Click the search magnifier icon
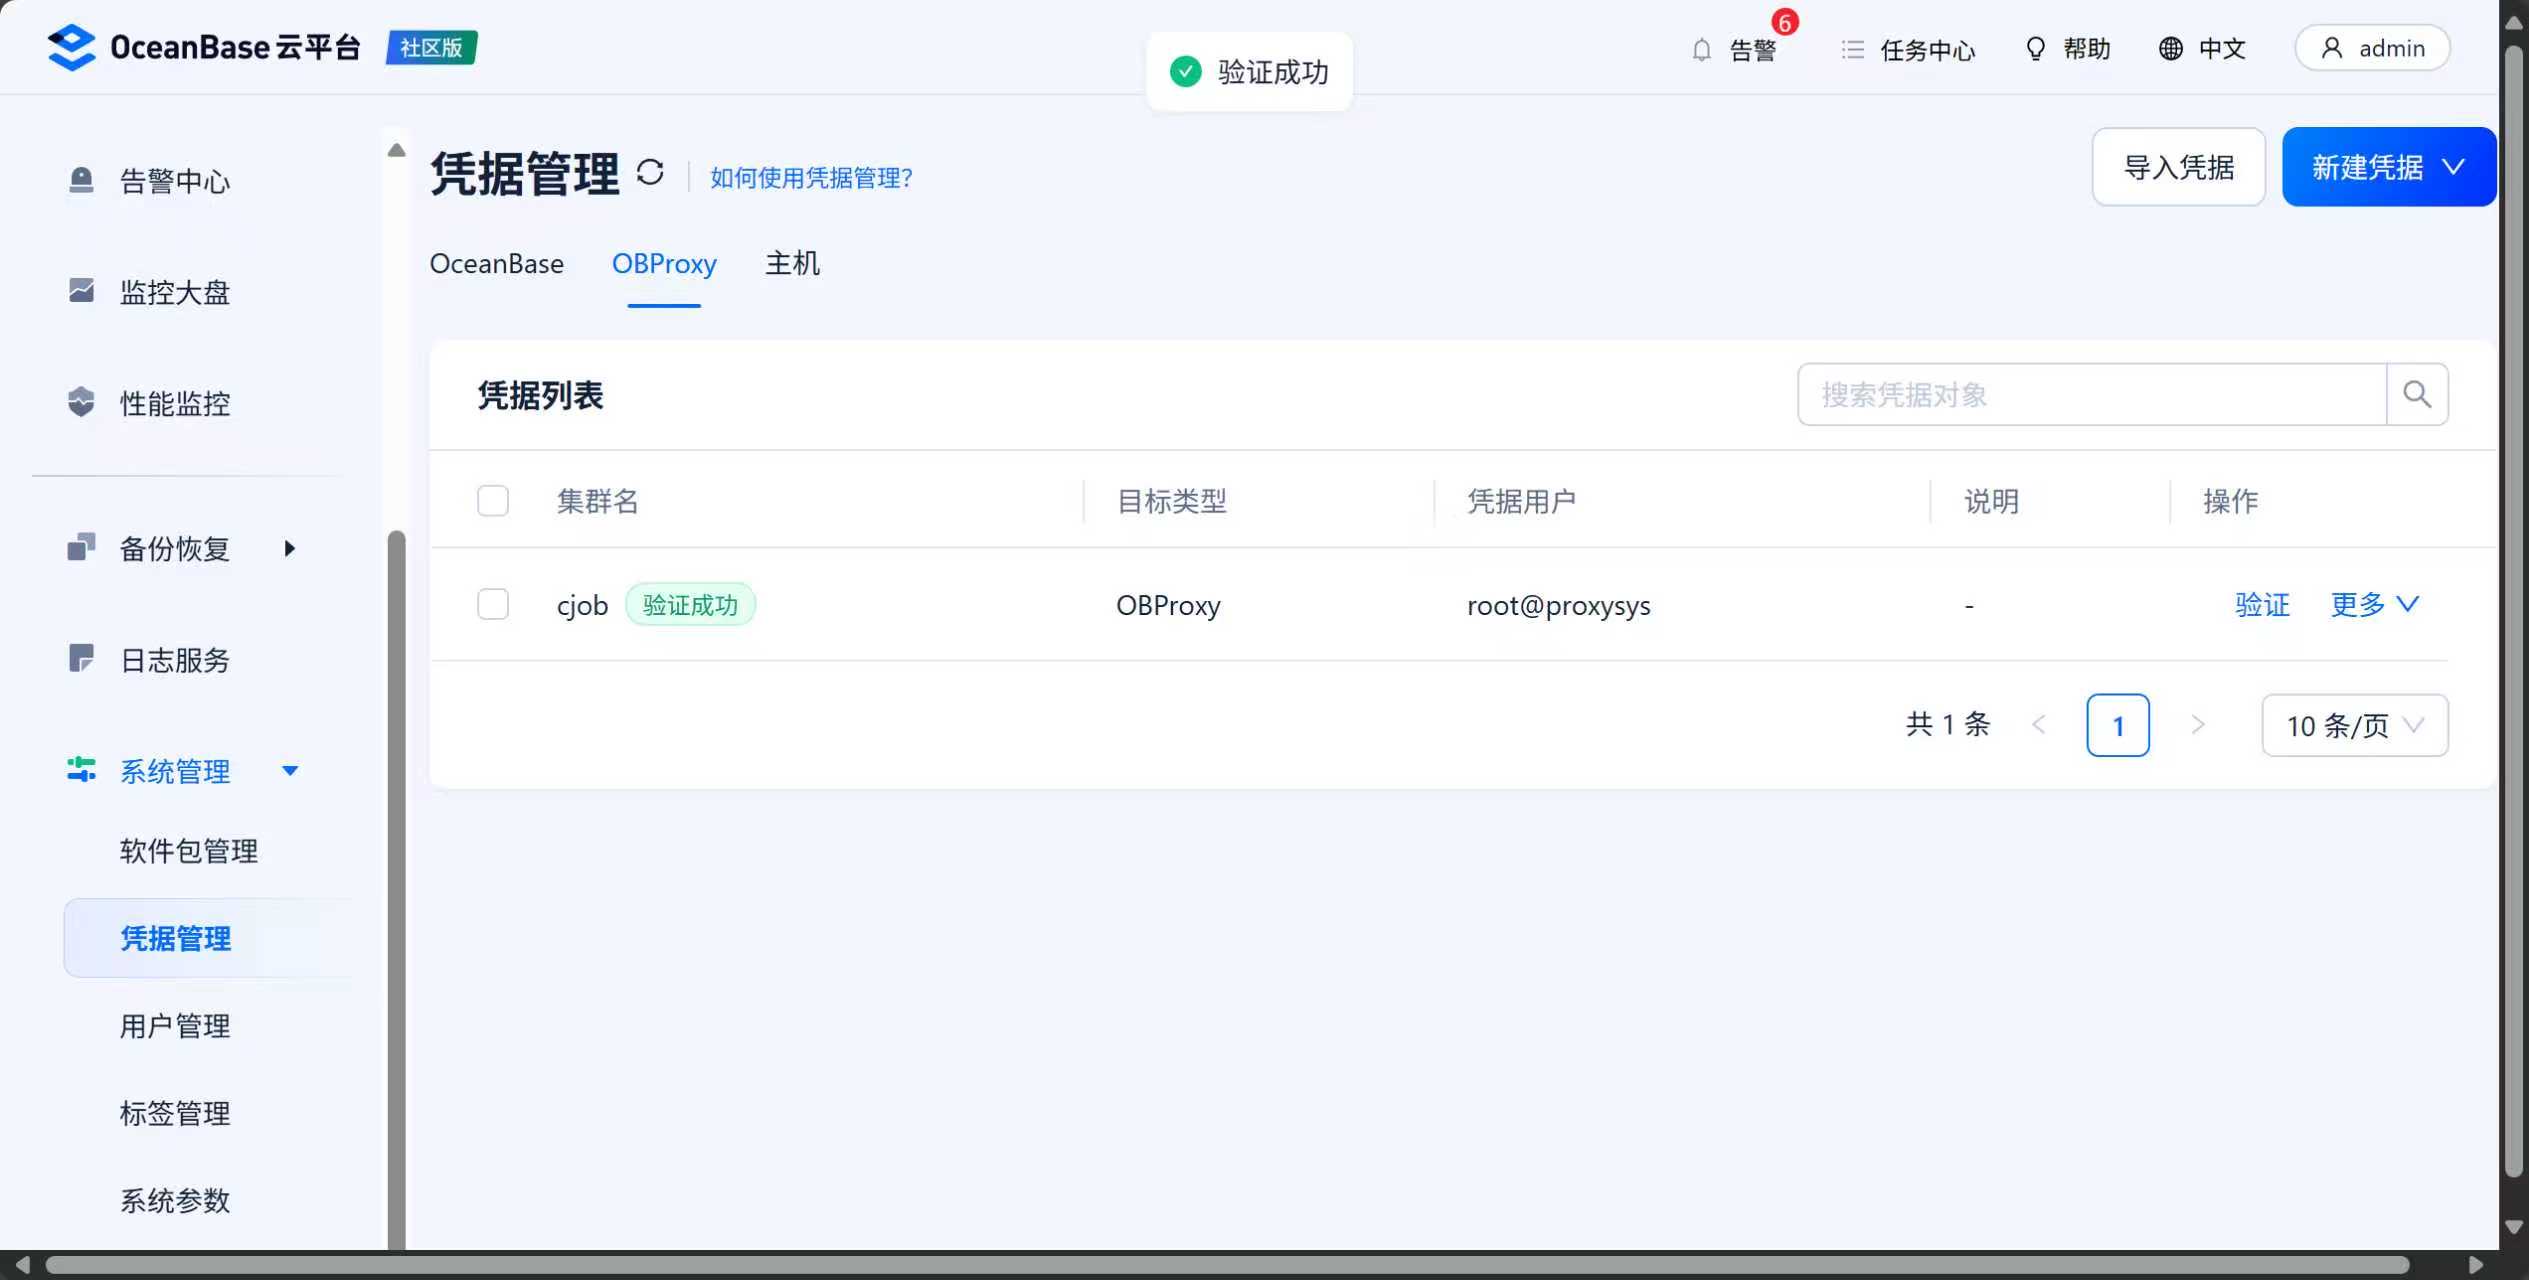 [2417, 394]
